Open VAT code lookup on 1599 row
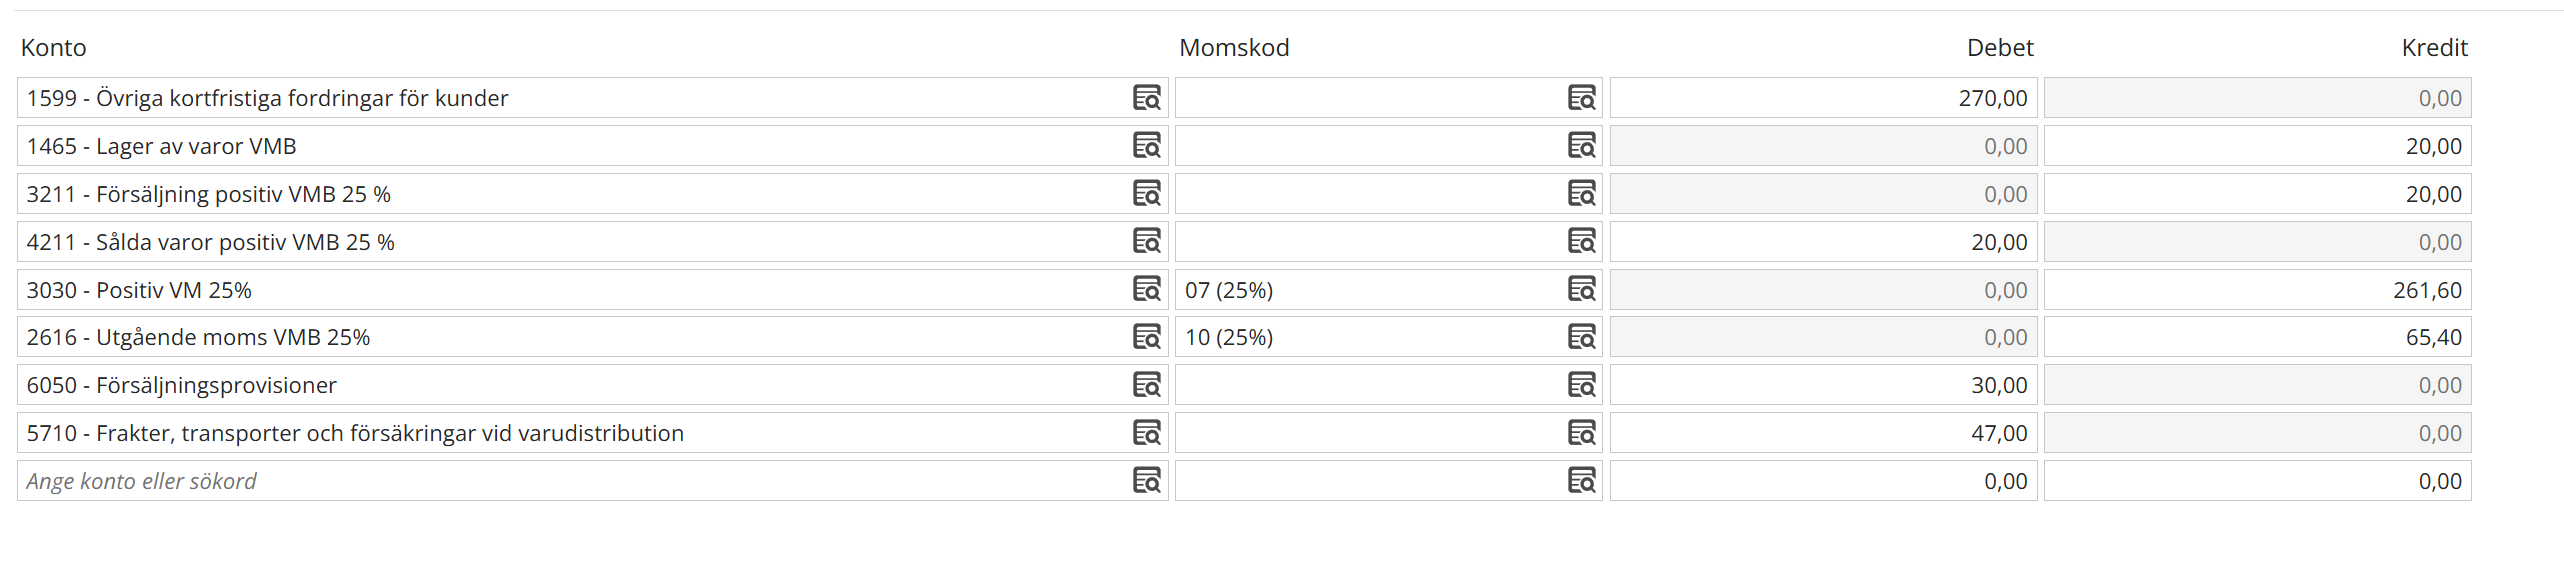The width and height of the screenshot is (2564, 587). (x=1581, y=98)
